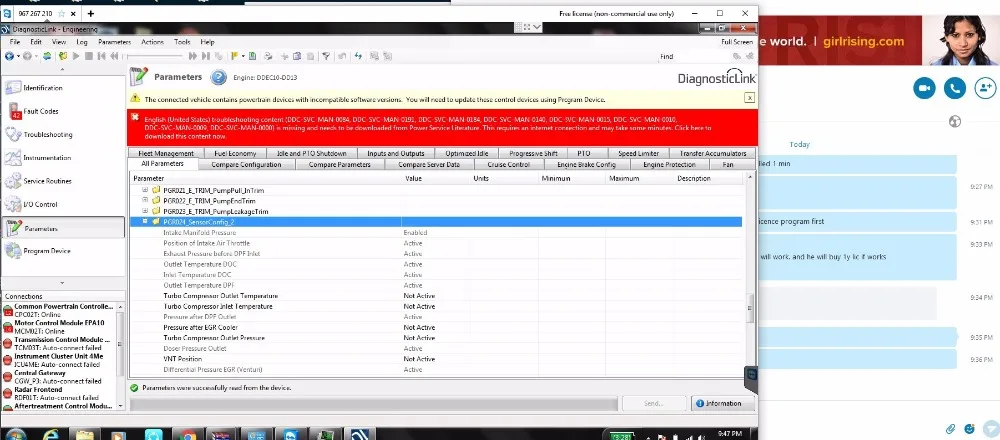1000x440 pixels.
Task: Start a voice call in Skype
Action: 955,88
